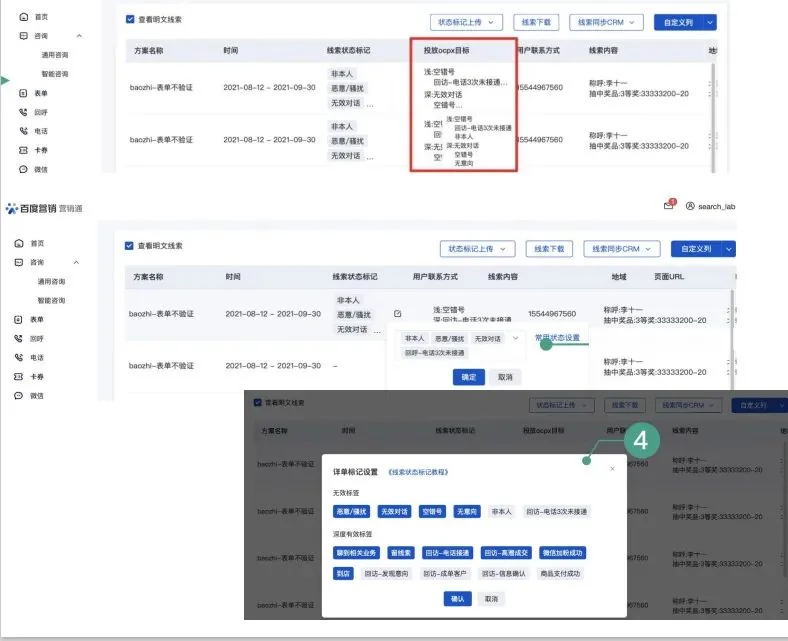The width and height of the screenshot is (788, 641).
Task: Click 线索下载 button in middle screenshot
Action: 549,249
